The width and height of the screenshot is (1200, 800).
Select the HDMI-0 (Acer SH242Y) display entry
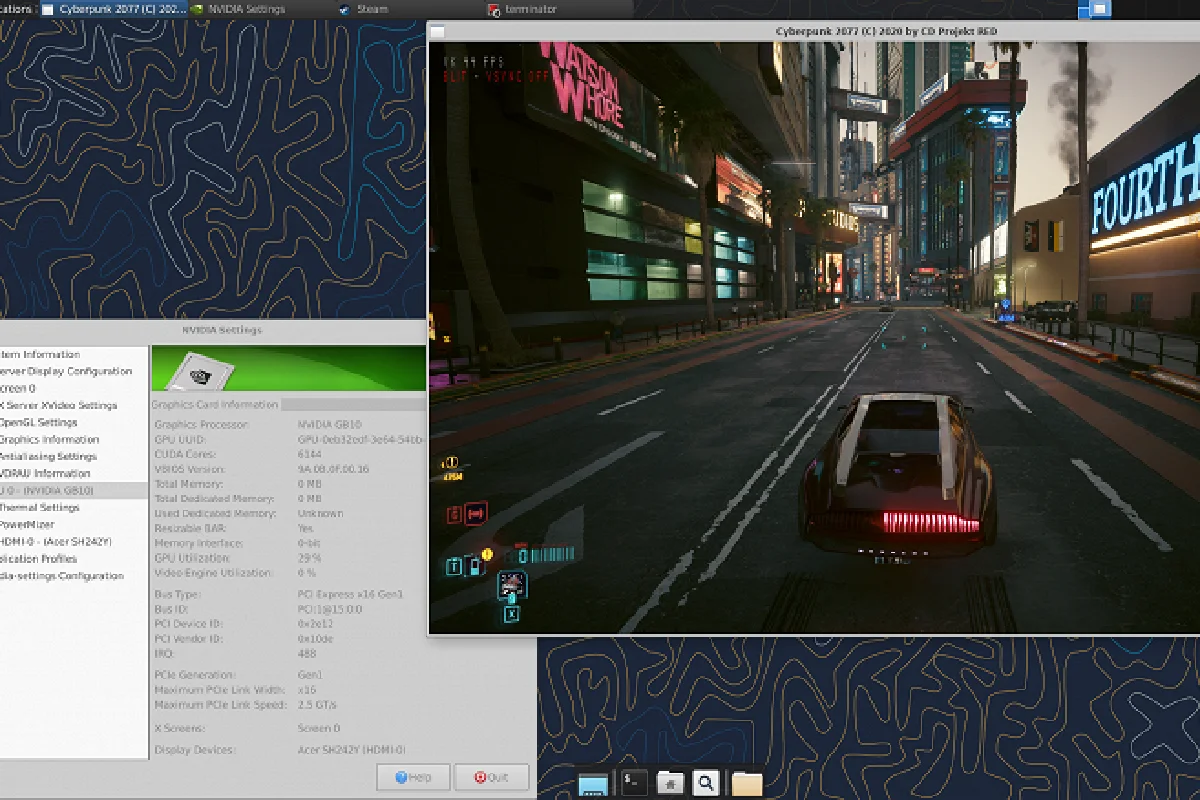click(56, 541)
